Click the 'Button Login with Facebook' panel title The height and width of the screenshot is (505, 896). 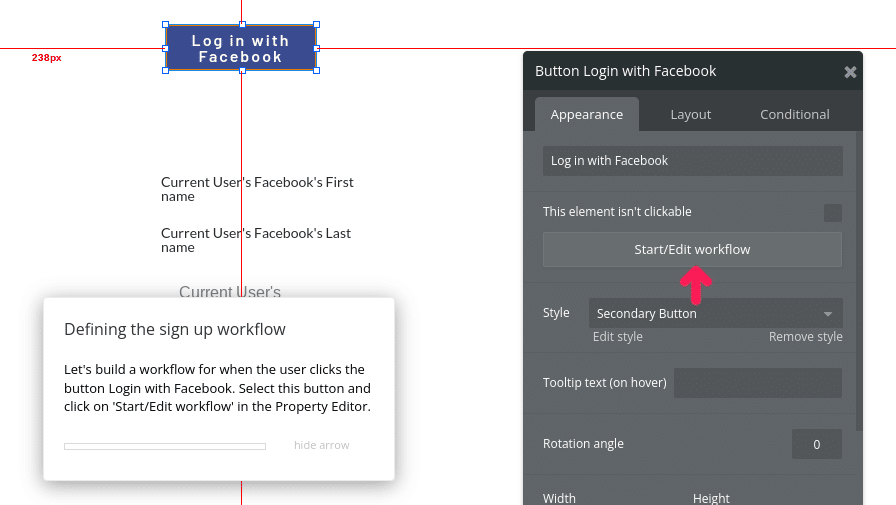pyautogui.click(x=625, y=71)
